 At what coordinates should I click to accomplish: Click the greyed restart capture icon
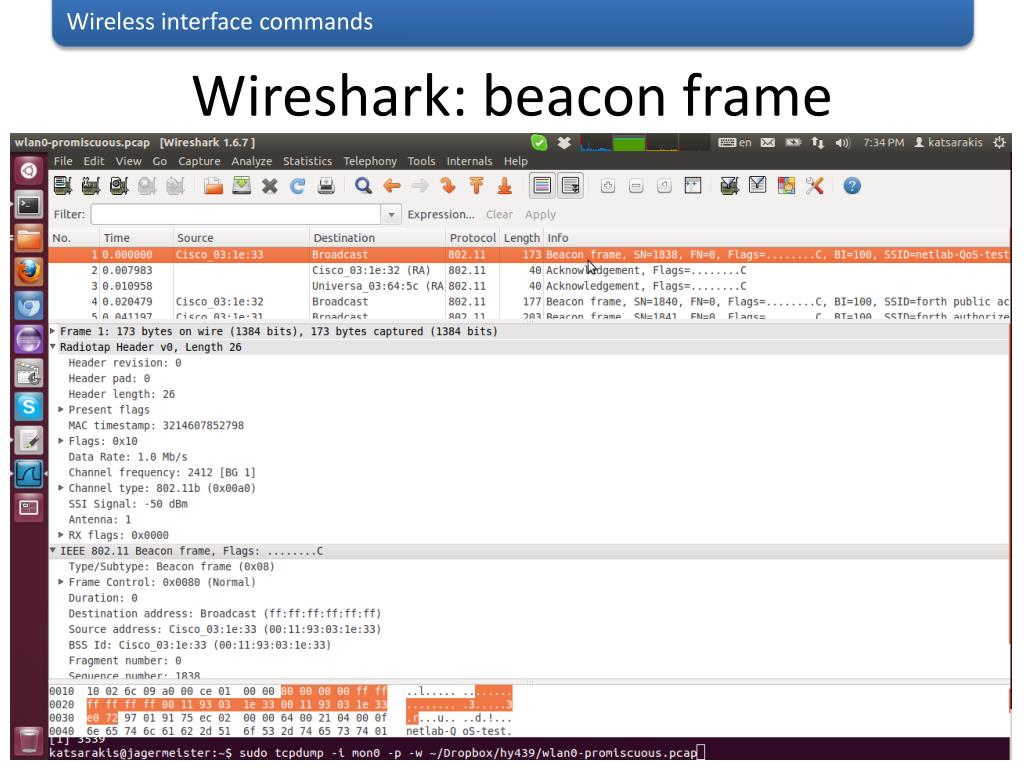(x=175, y=186)
